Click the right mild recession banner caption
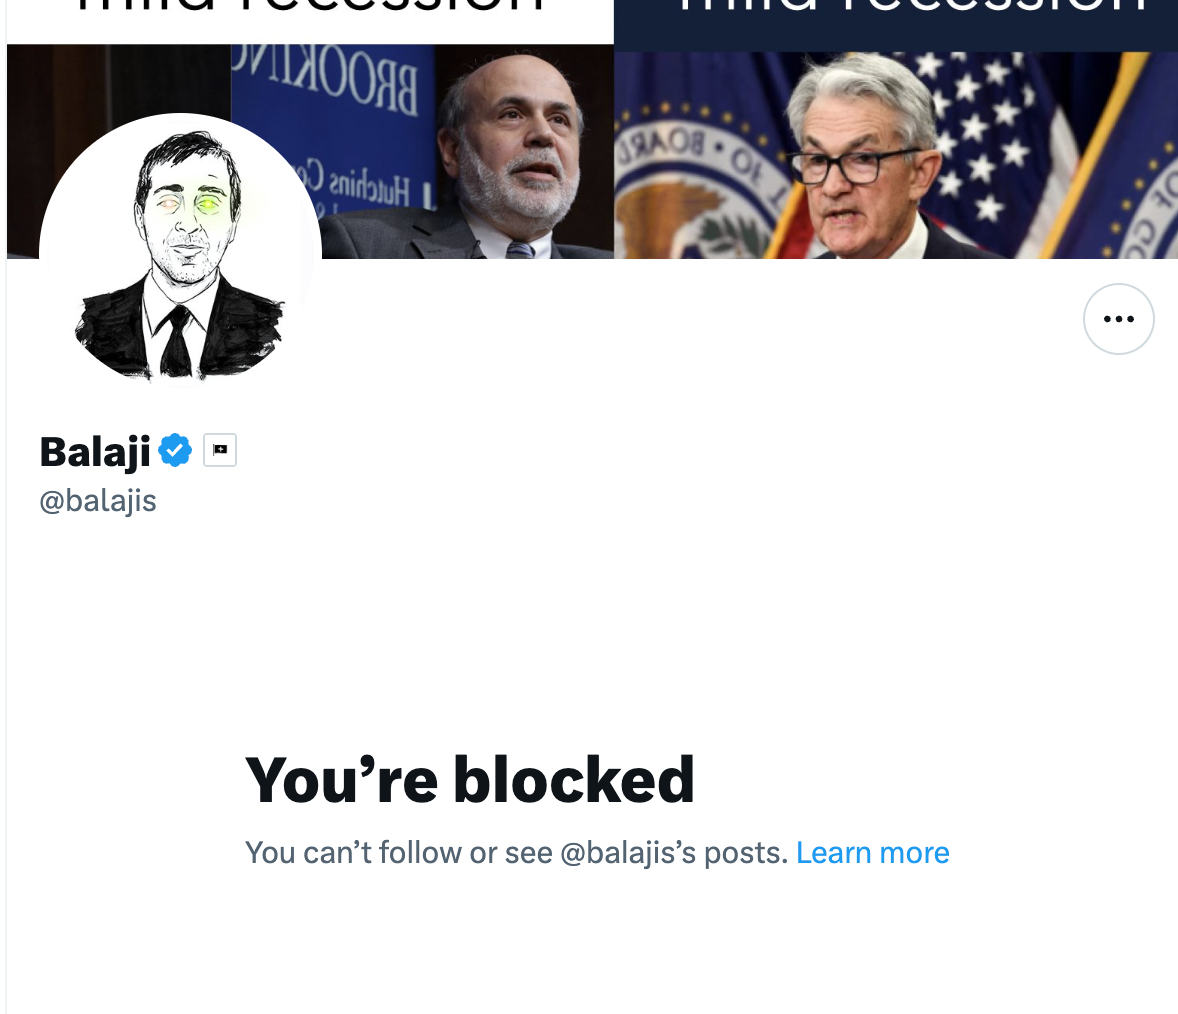Screen dimensions: 1178x1014 pos(895,10)
